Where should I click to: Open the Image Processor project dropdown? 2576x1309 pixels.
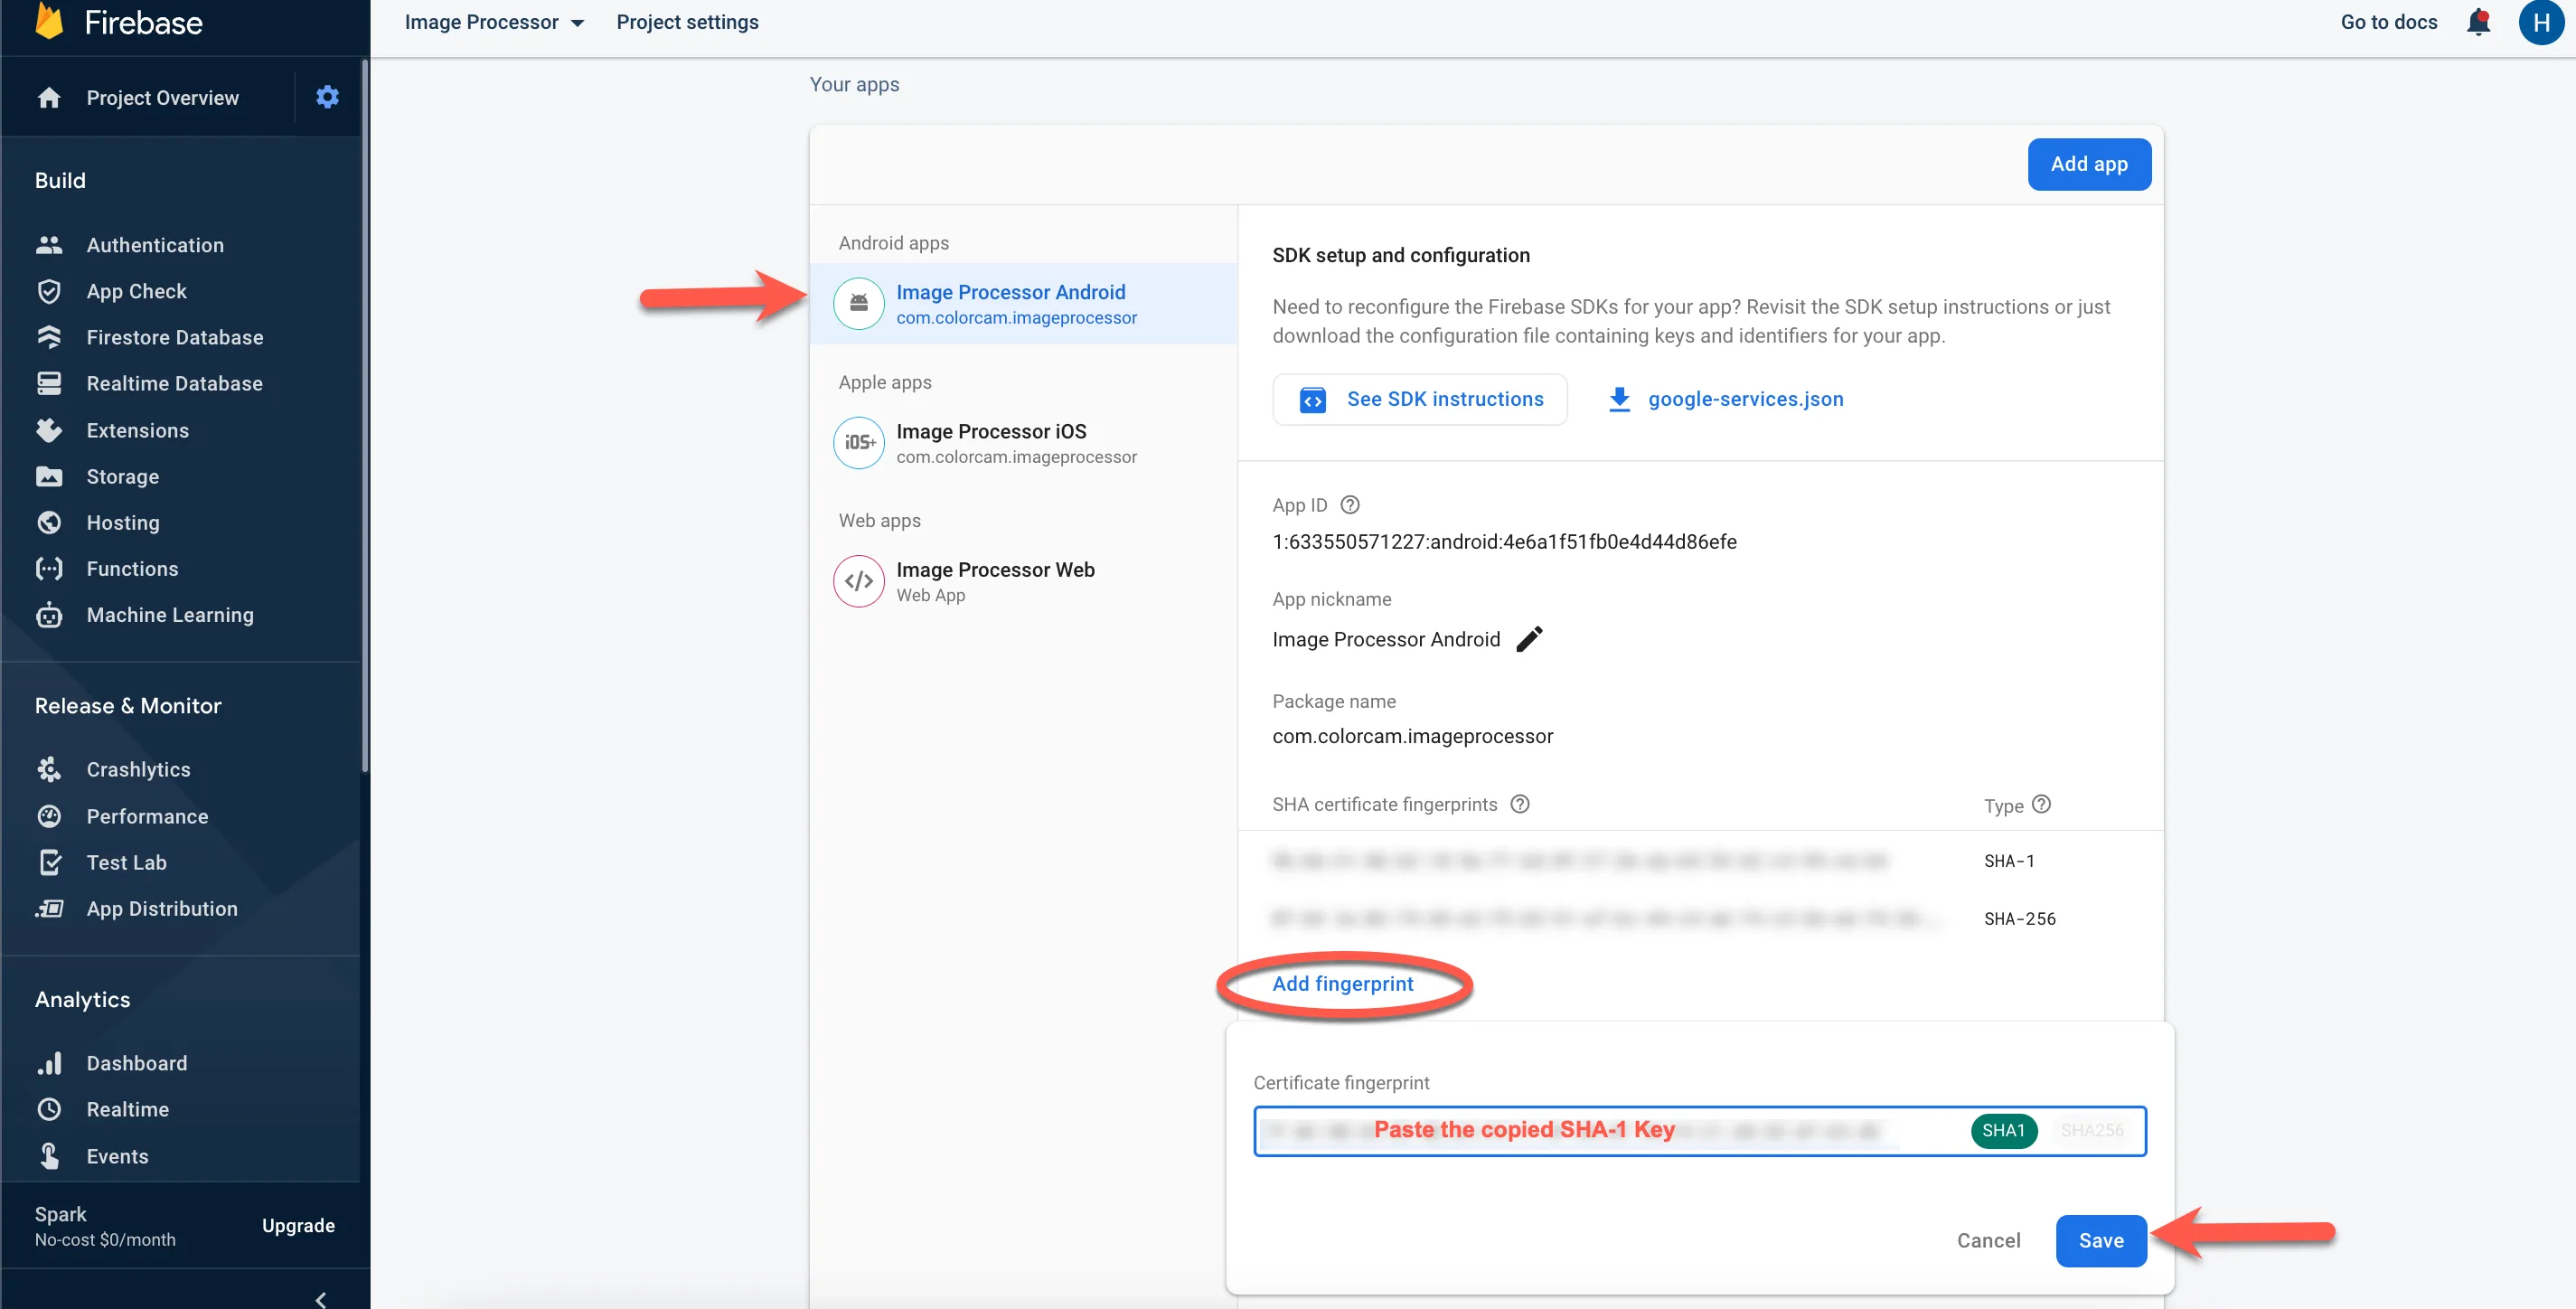(x=494, y=22)
